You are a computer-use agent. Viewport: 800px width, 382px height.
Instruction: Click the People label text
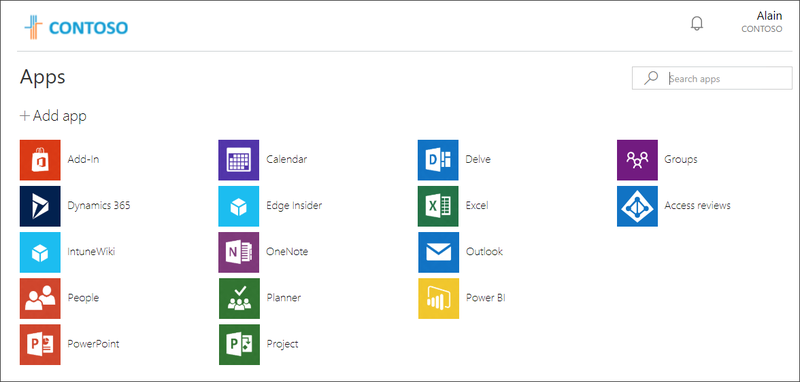click(x=83, y=298)
